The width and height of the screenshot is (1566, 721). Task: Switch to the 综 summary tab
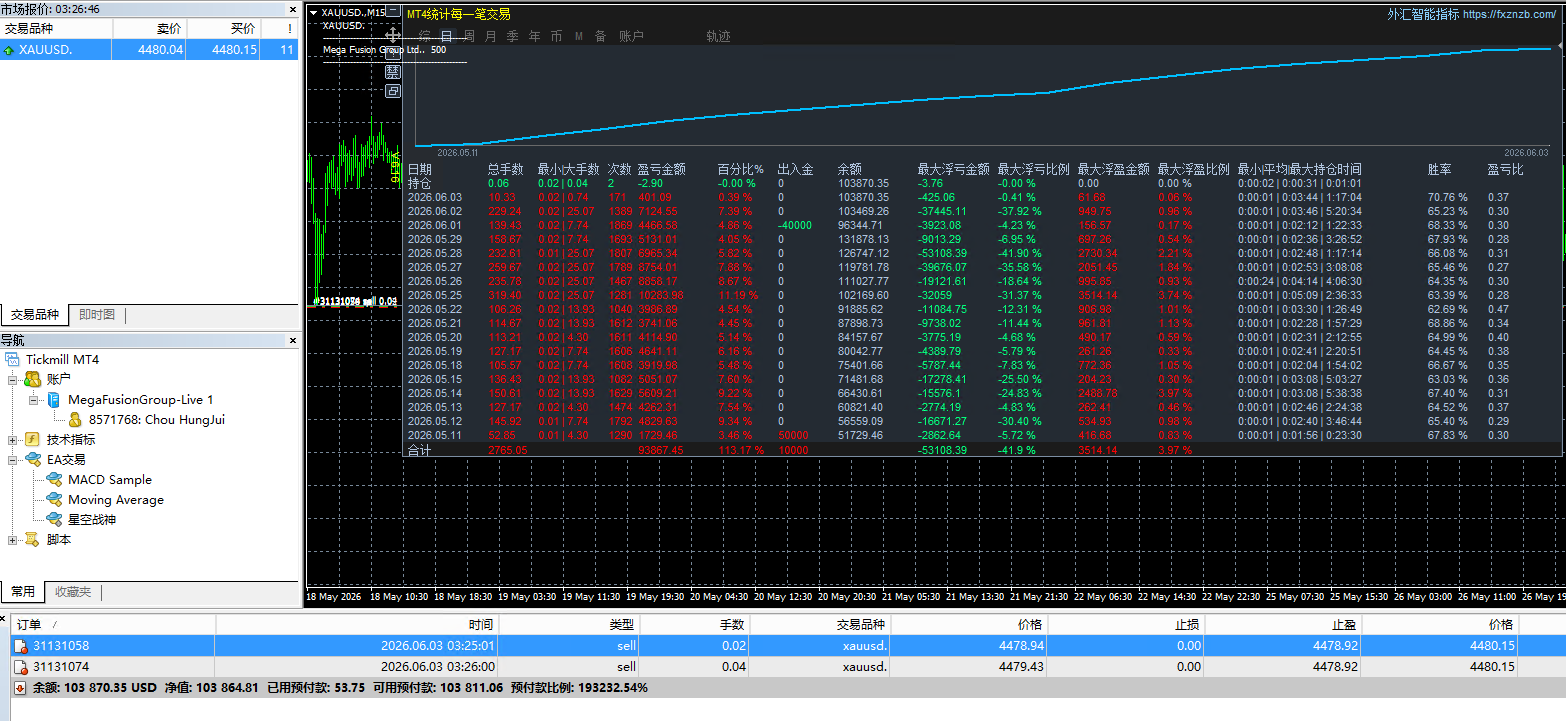[425, 36]
